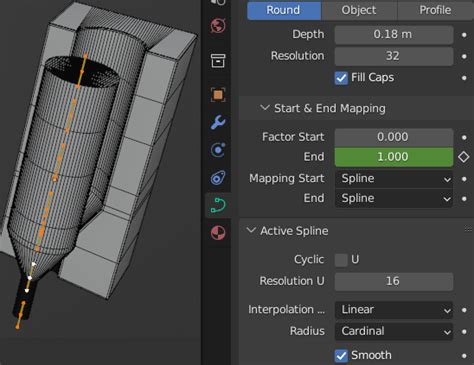Select the Round bevel mode tab
This screenshot has height=365, width=474.
coord(284,10)
